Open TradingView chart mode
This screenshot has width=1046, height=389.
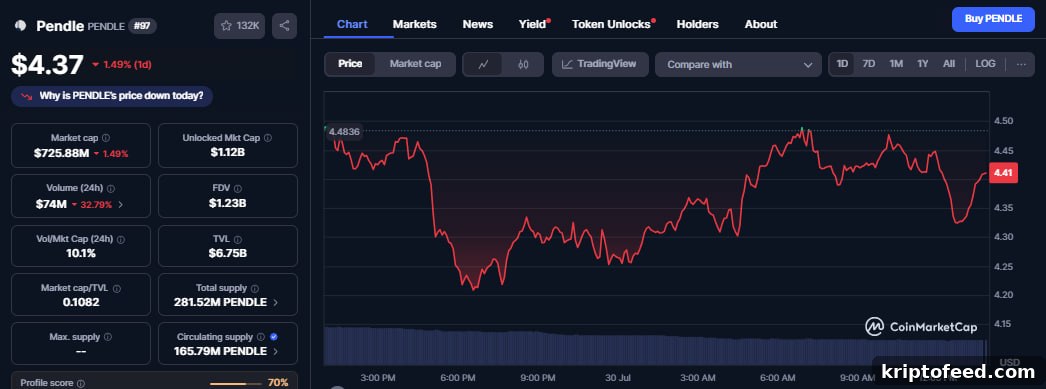tap(599, 64)
